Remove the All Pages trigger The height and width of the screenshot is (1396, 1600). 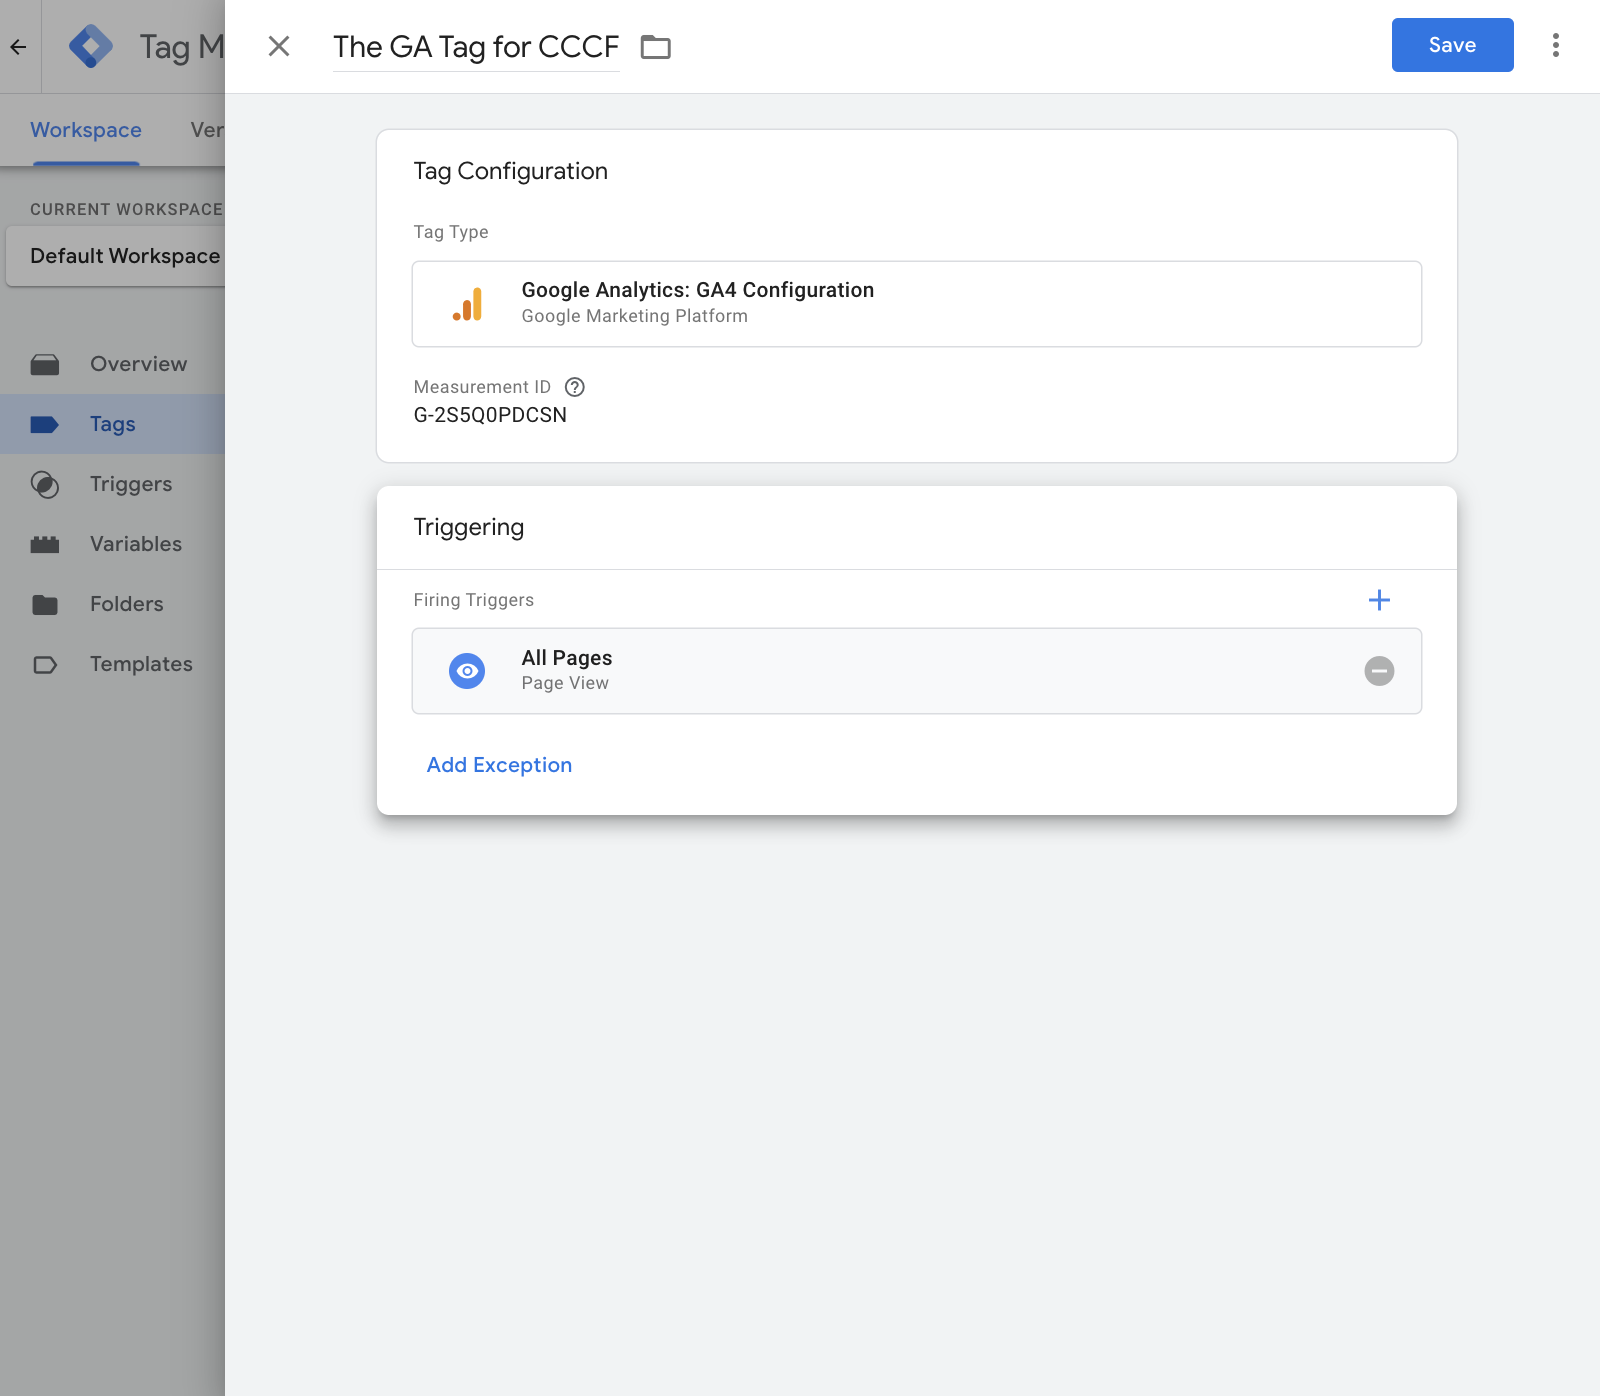click(x=1379, y=671)
